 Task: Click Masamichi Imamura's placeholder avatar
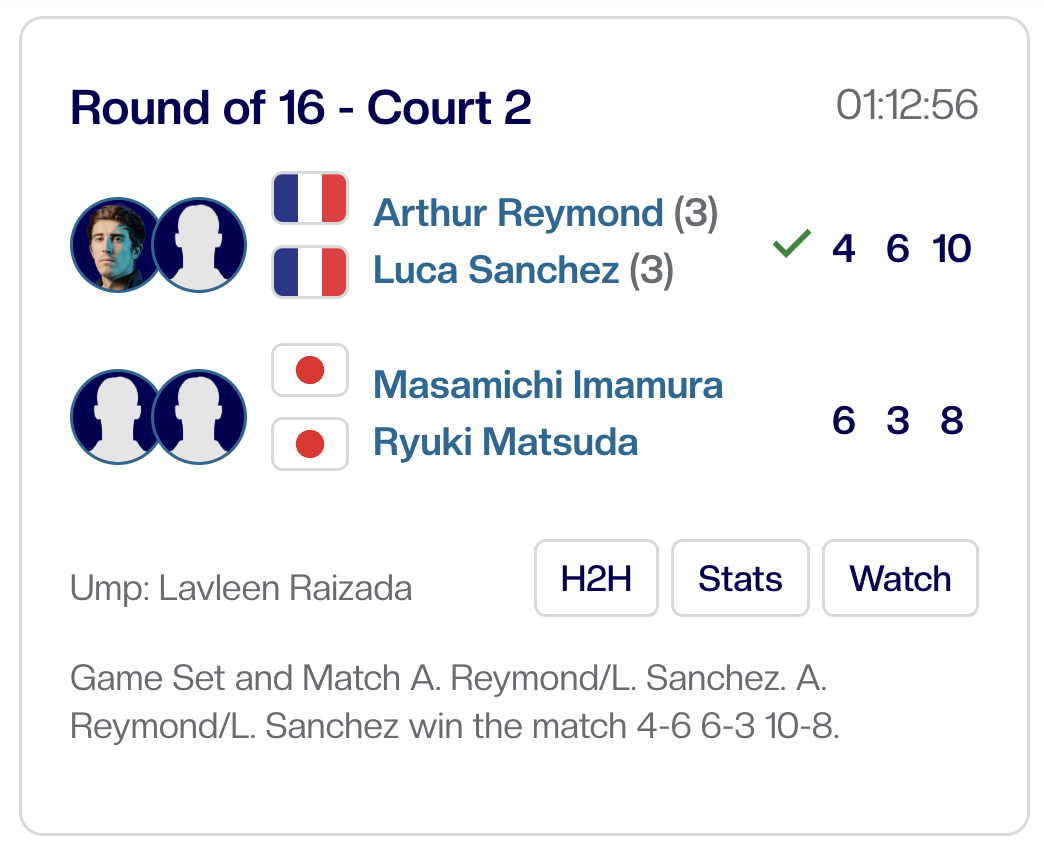(x=112, y=417)
